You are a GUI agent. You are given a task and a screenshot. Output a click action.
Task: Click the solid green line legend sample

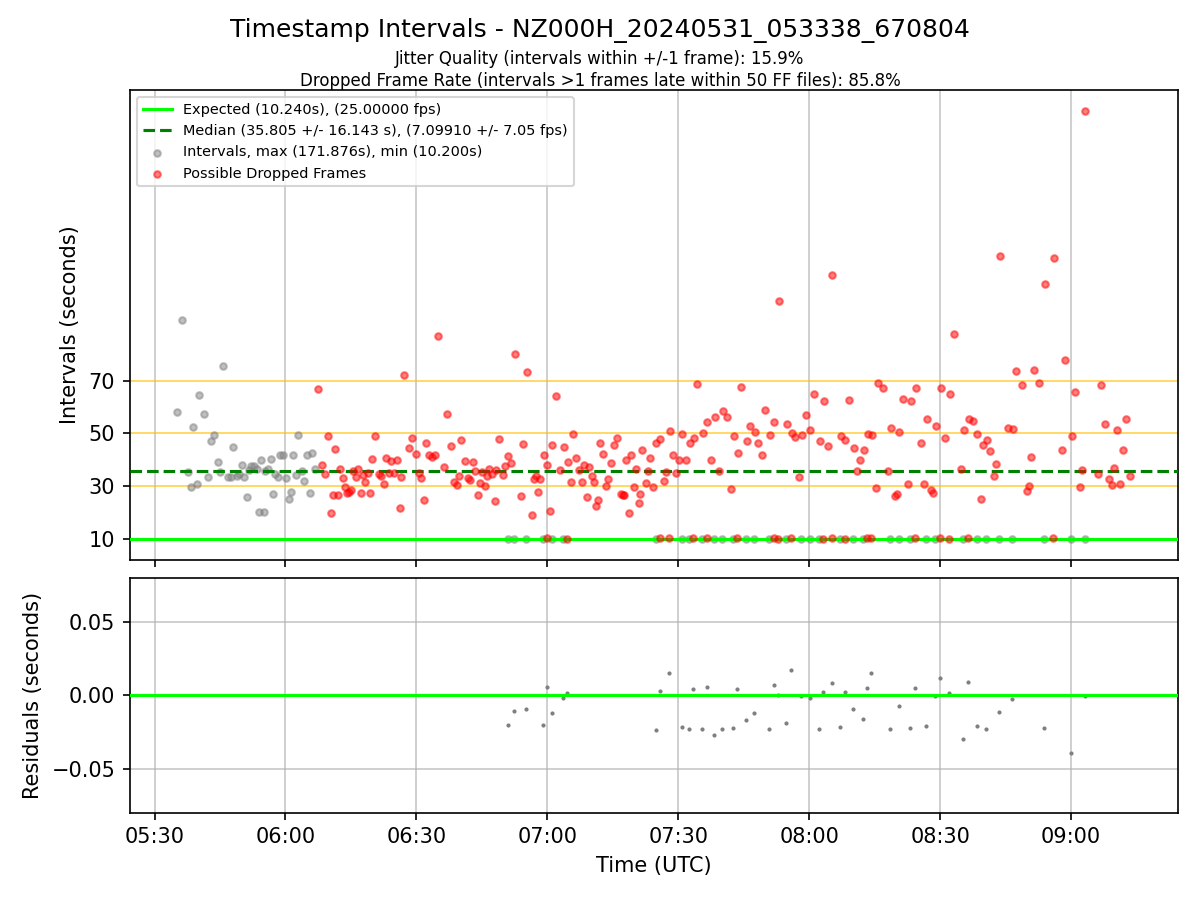pyautogui.click(x=158, y=109)
